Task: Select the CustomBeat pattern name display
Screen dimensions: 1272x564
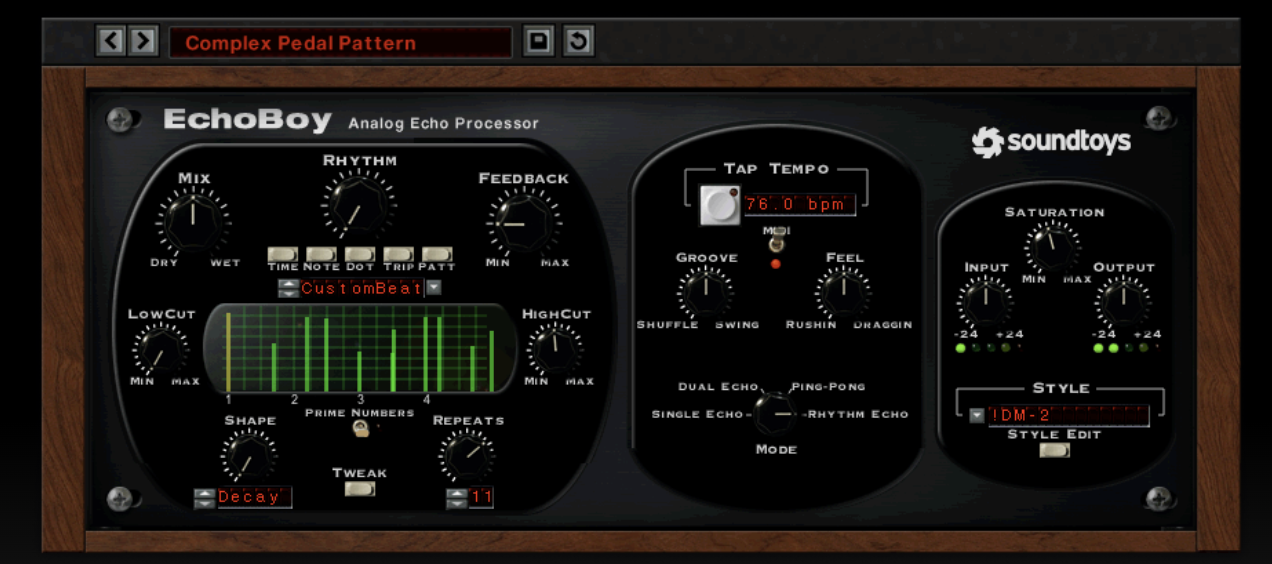Action: point(361,288)
